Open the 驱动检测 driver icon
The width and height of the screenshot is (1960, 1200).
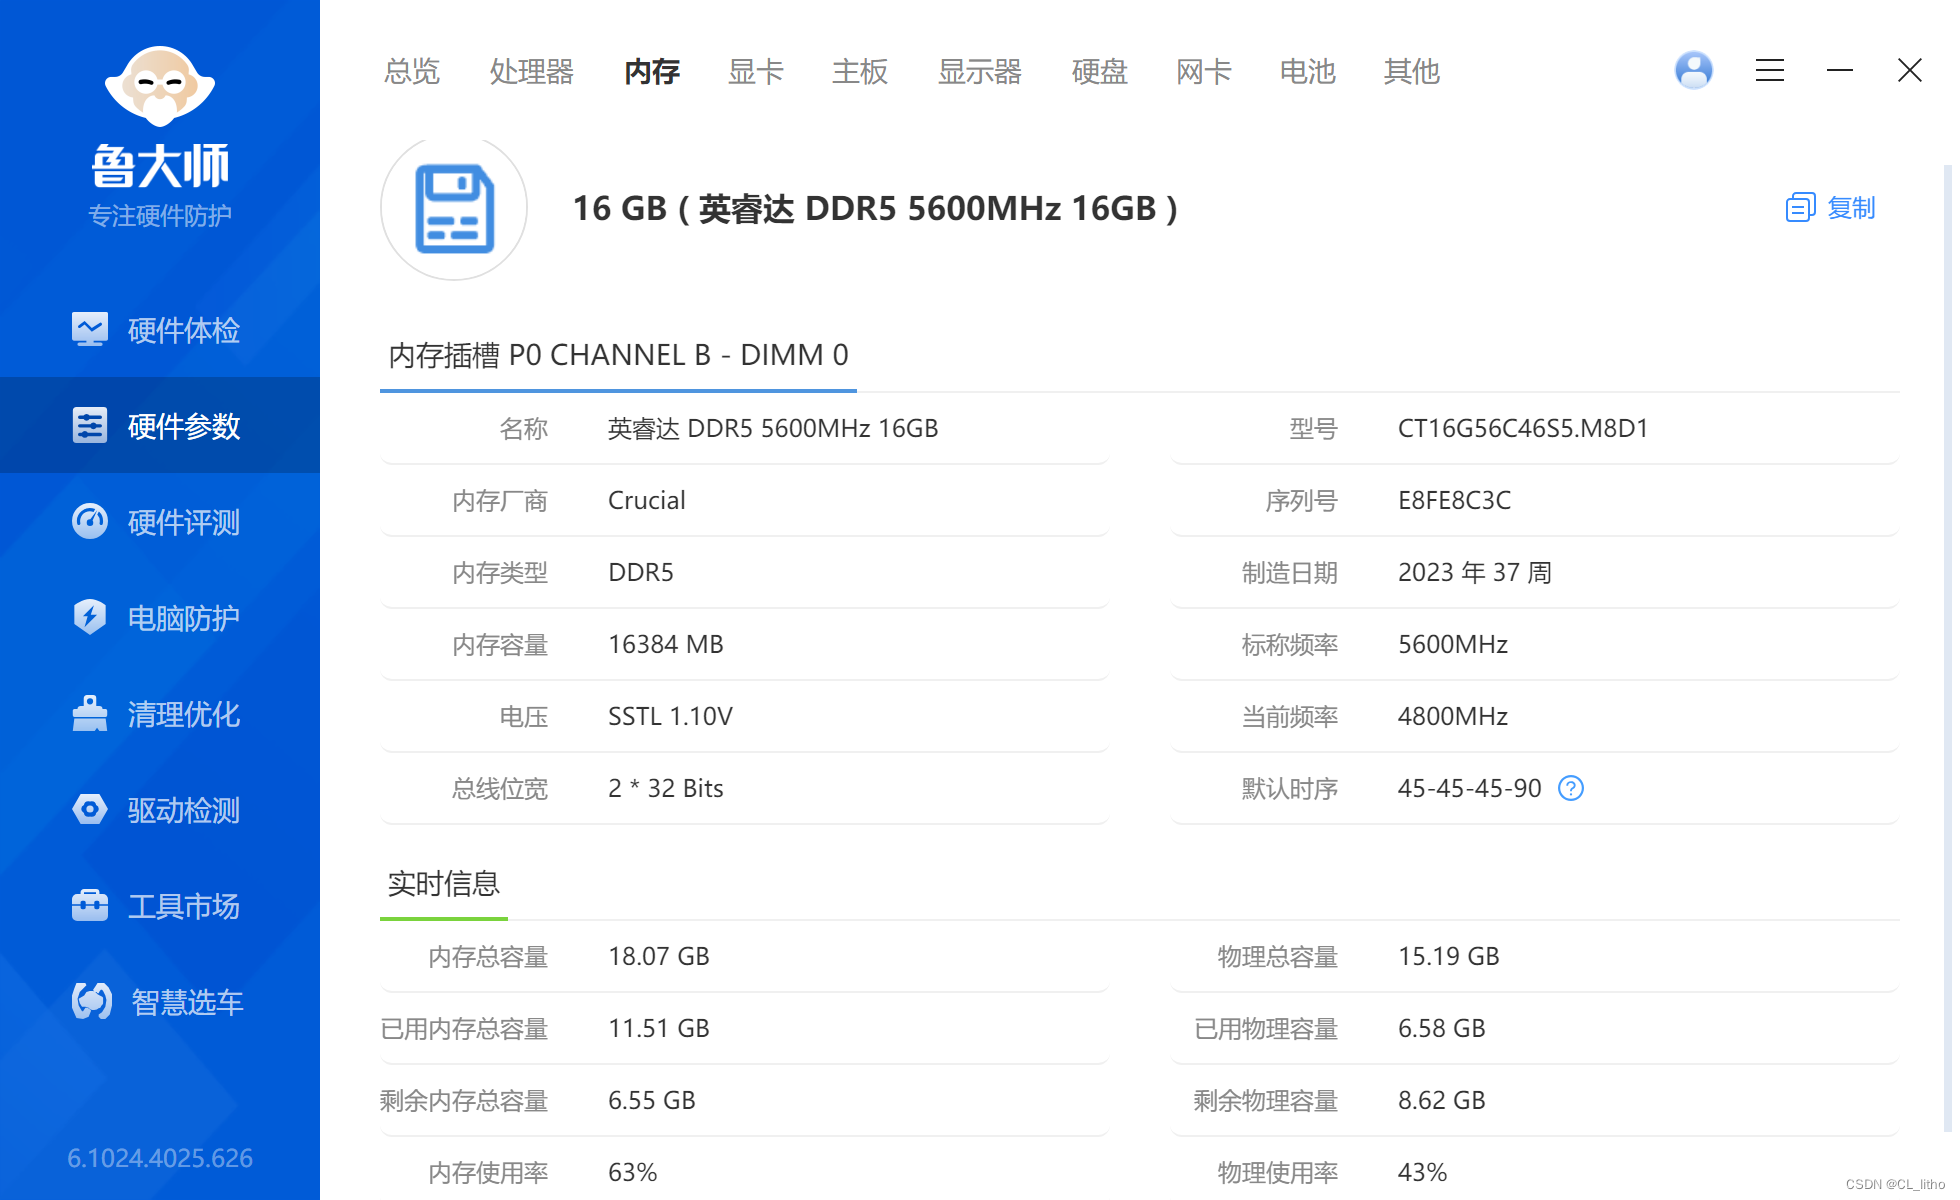pyautogui.click(x=89, y=809)
